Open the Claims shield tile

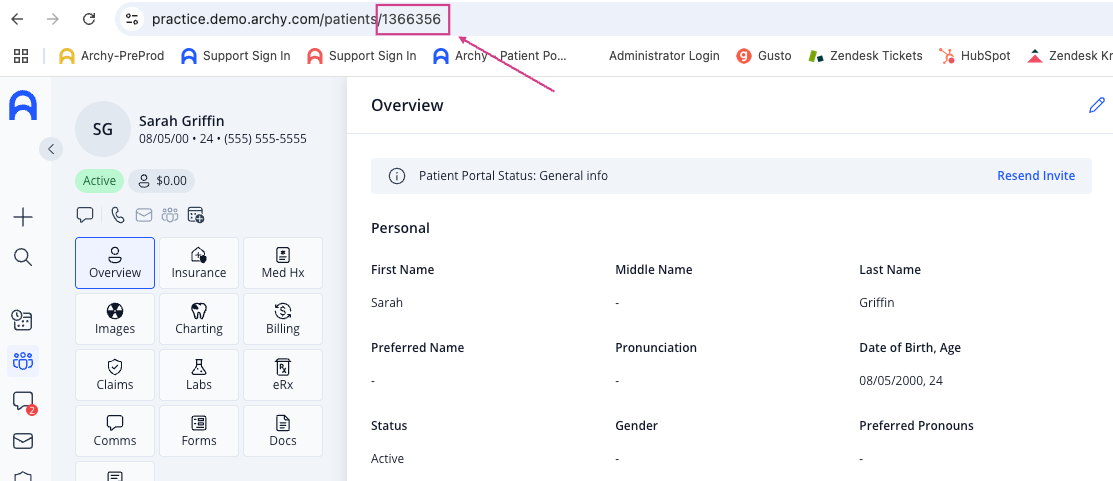coord(115,375)
